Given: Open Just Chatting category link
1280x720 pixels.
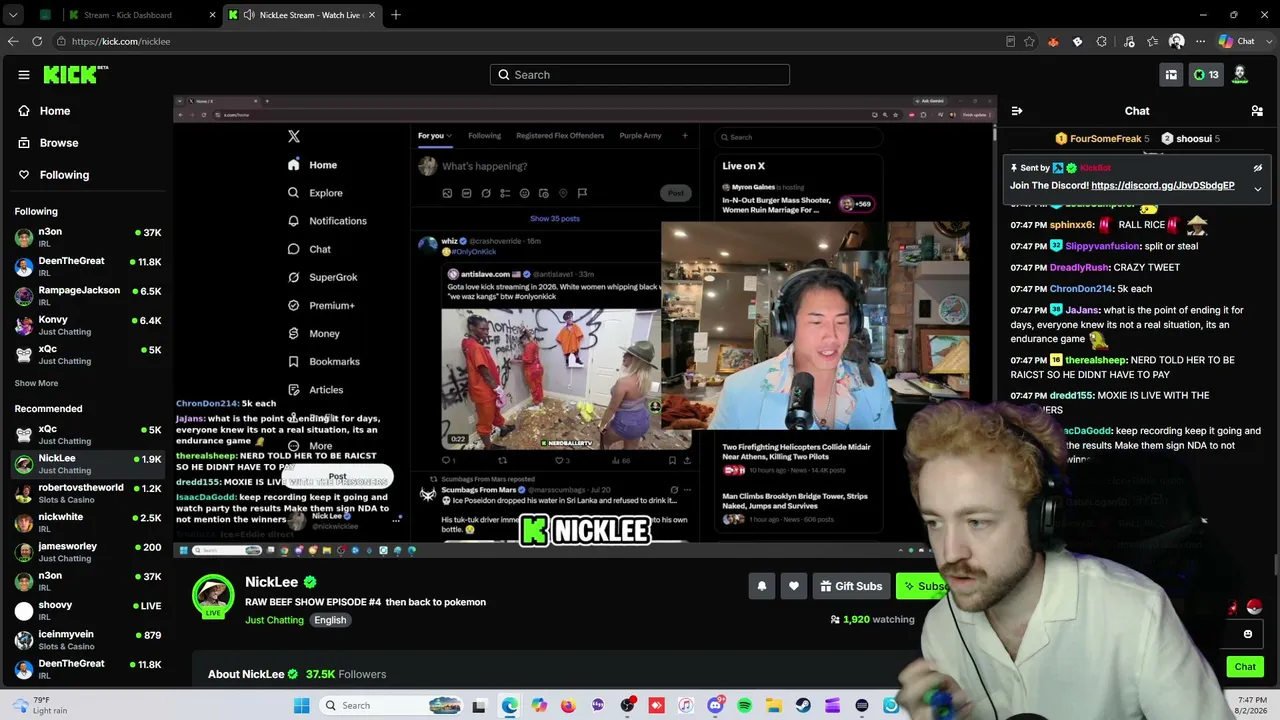Looking at the screenshot, I should [x=274, y=620].
